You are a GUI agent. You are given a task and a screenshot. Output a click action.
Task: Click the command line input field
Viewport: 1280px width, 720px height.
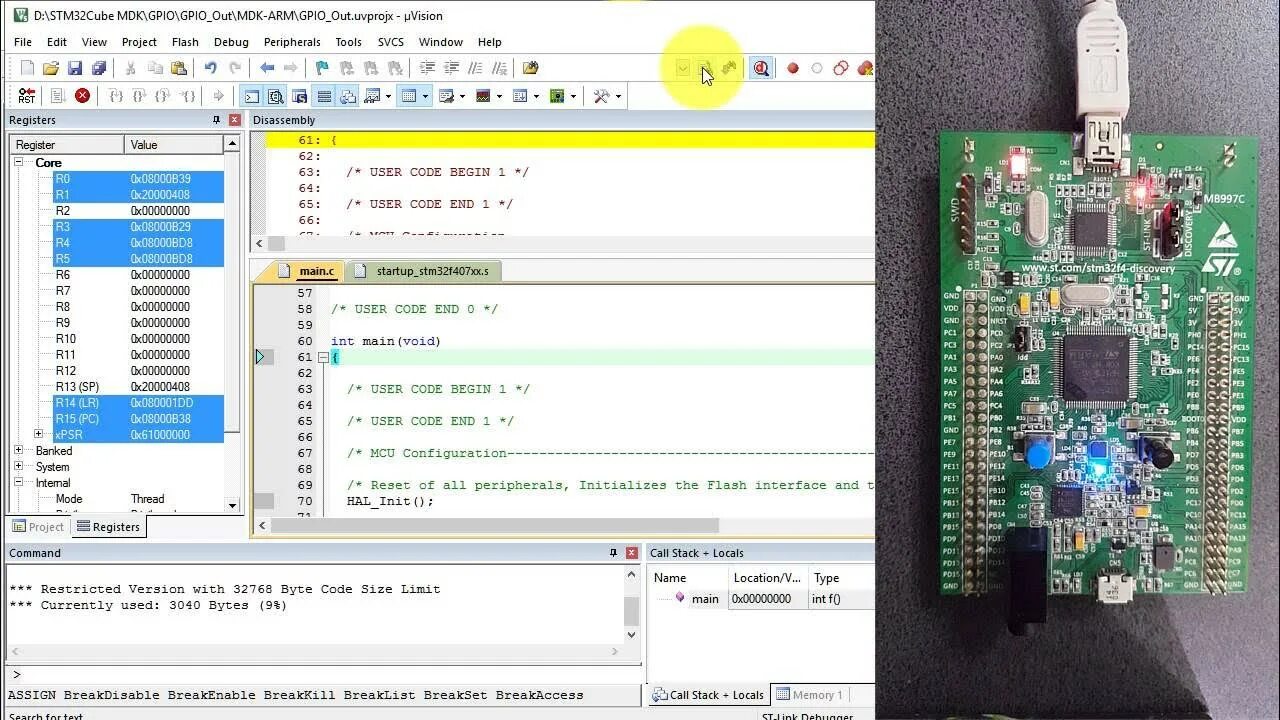pos(325,674)
